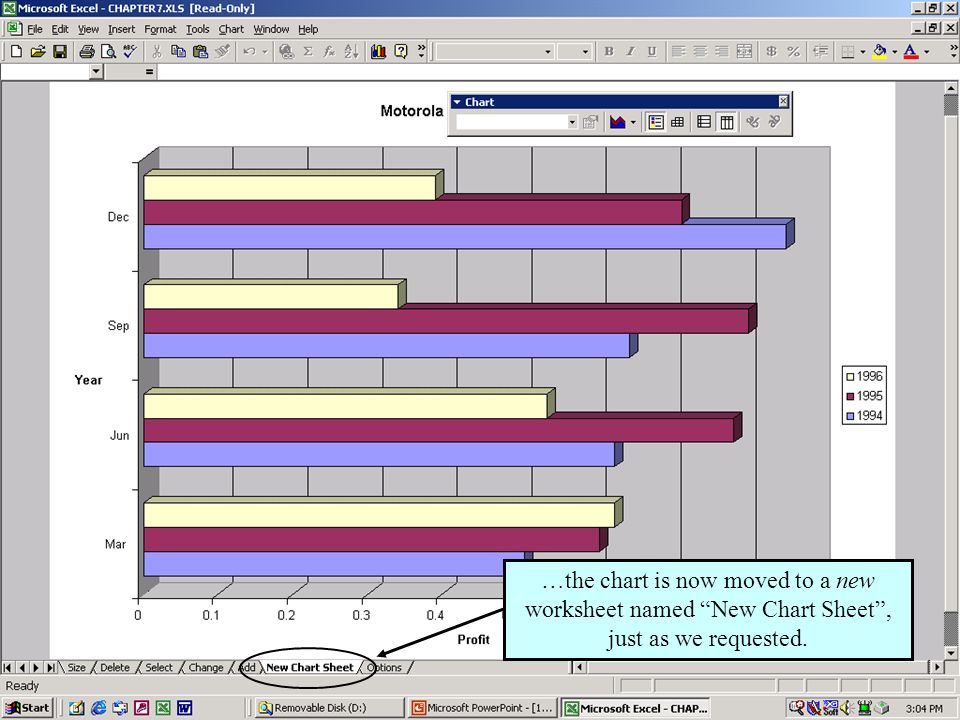This screenshot has height=720, width=960.
Task: Open the Name Box dropdown arrow
Action: (96, 72)
